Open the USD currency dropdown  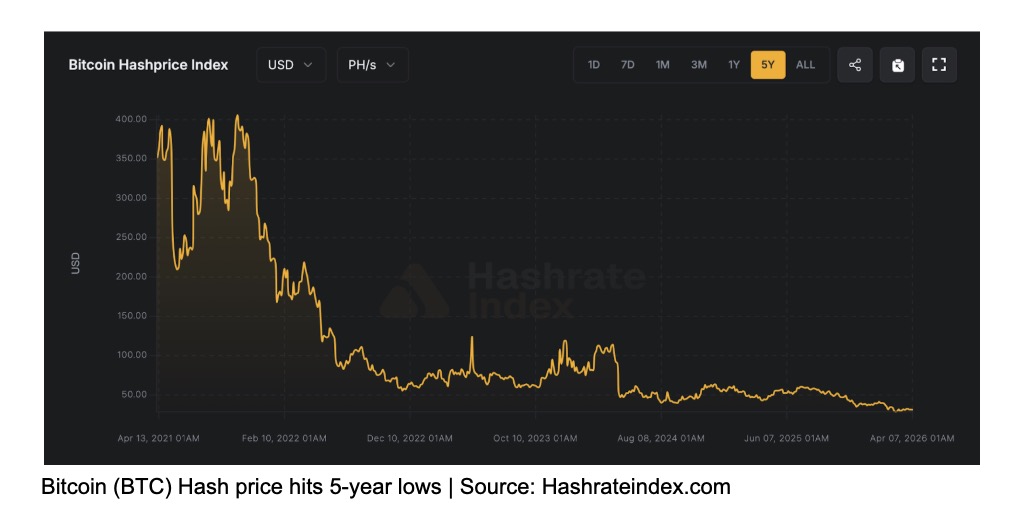click(290, 65)
